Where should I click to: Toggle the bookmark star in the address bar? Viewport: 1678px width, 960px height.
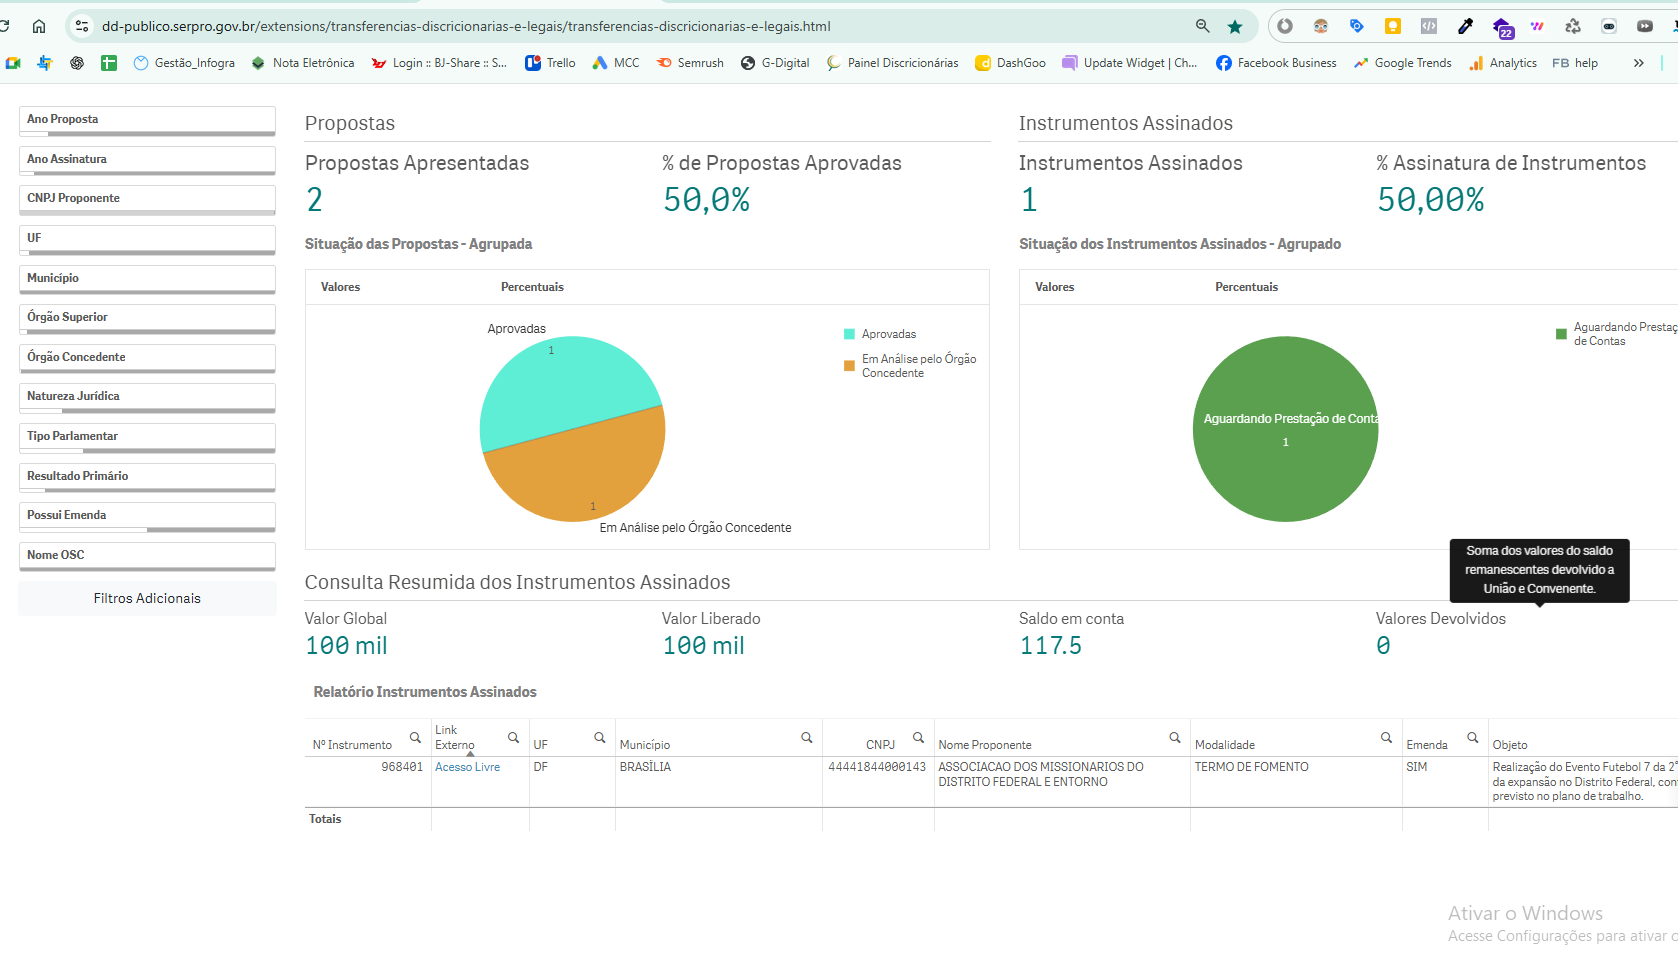[1236, 27]
